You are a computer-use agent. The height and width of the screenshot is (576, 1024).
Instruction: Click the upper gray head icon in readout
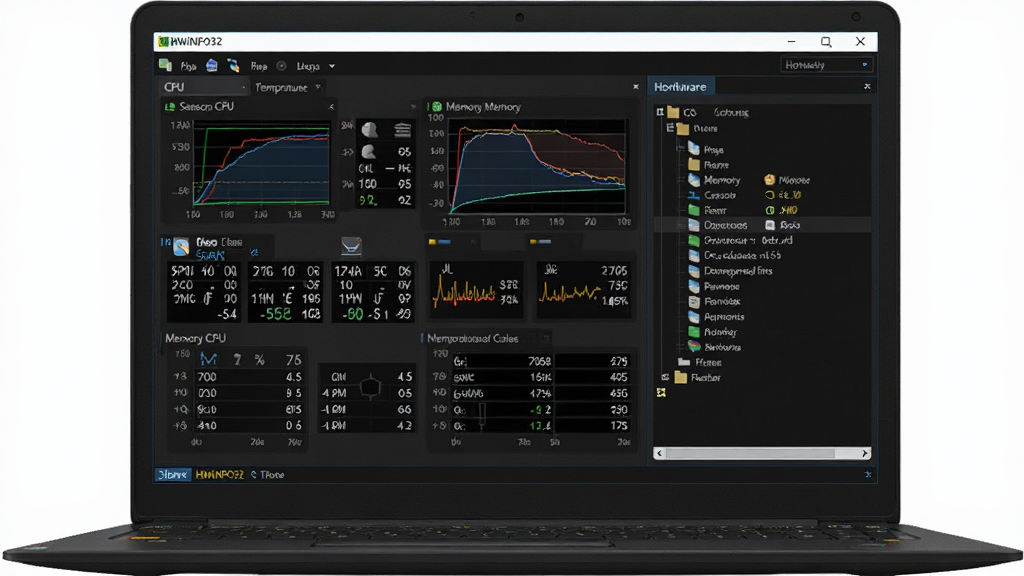coord(370,130)
